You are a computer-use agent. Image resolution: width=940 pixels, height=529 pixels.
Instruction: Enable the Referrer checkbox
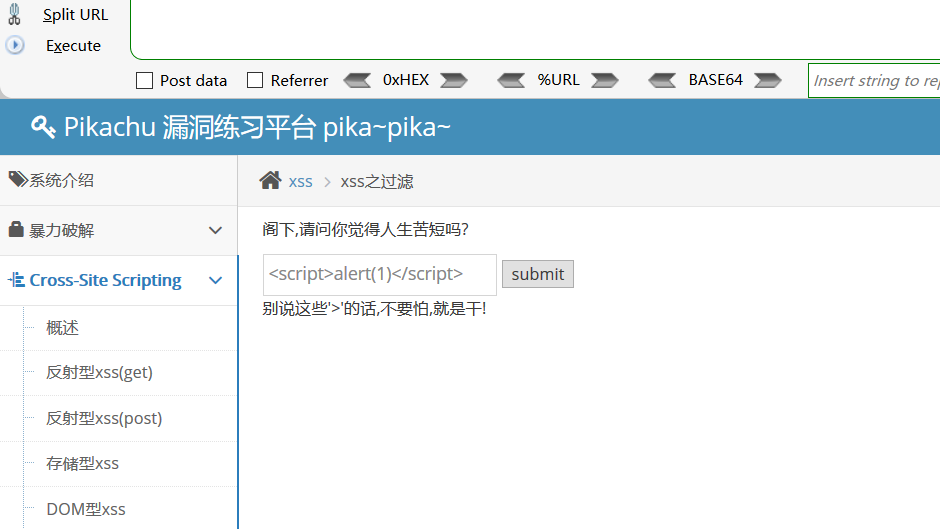(x=255, y=80)
